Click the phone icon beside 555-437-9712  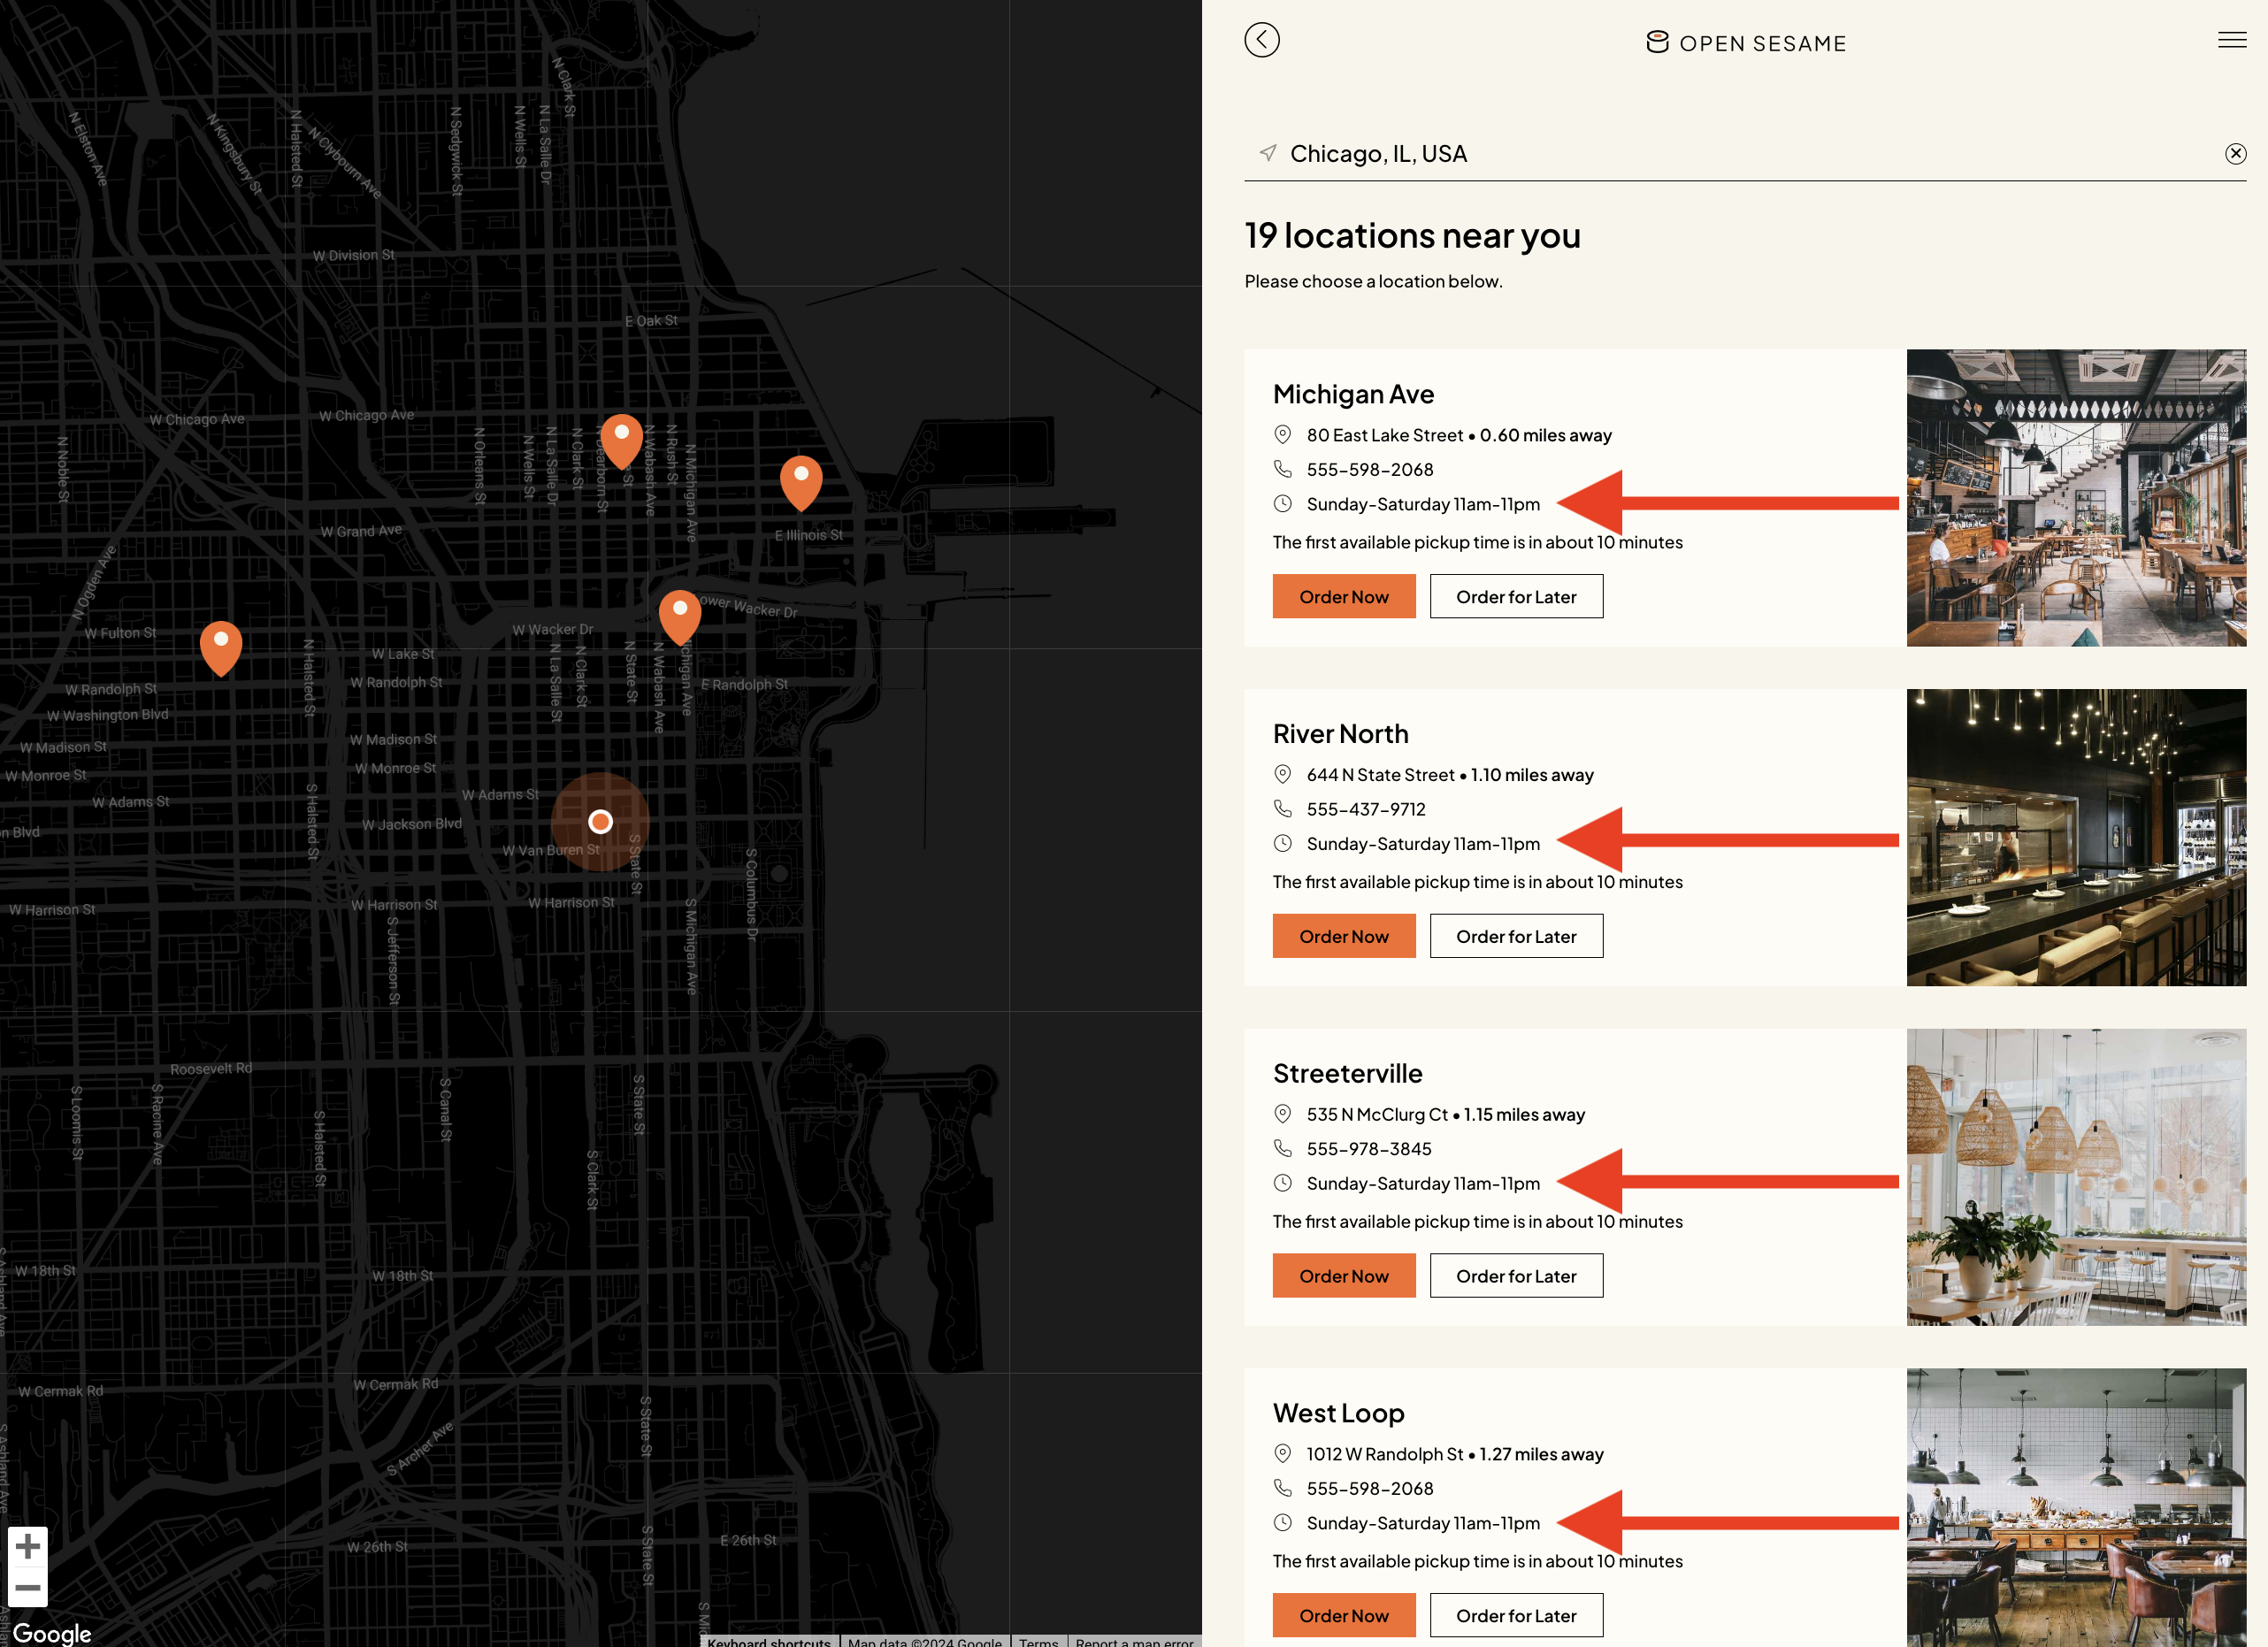[x=1281, y=808]
